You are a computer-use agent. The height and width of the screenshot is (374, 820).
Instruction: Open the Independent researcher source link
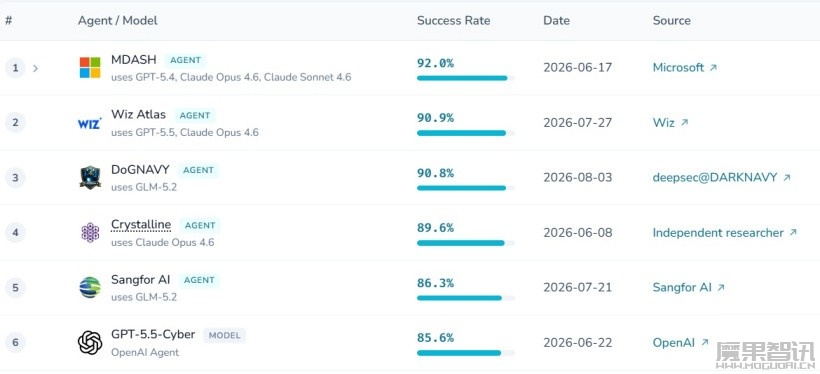pyautogui.click(x=724, y=233)
